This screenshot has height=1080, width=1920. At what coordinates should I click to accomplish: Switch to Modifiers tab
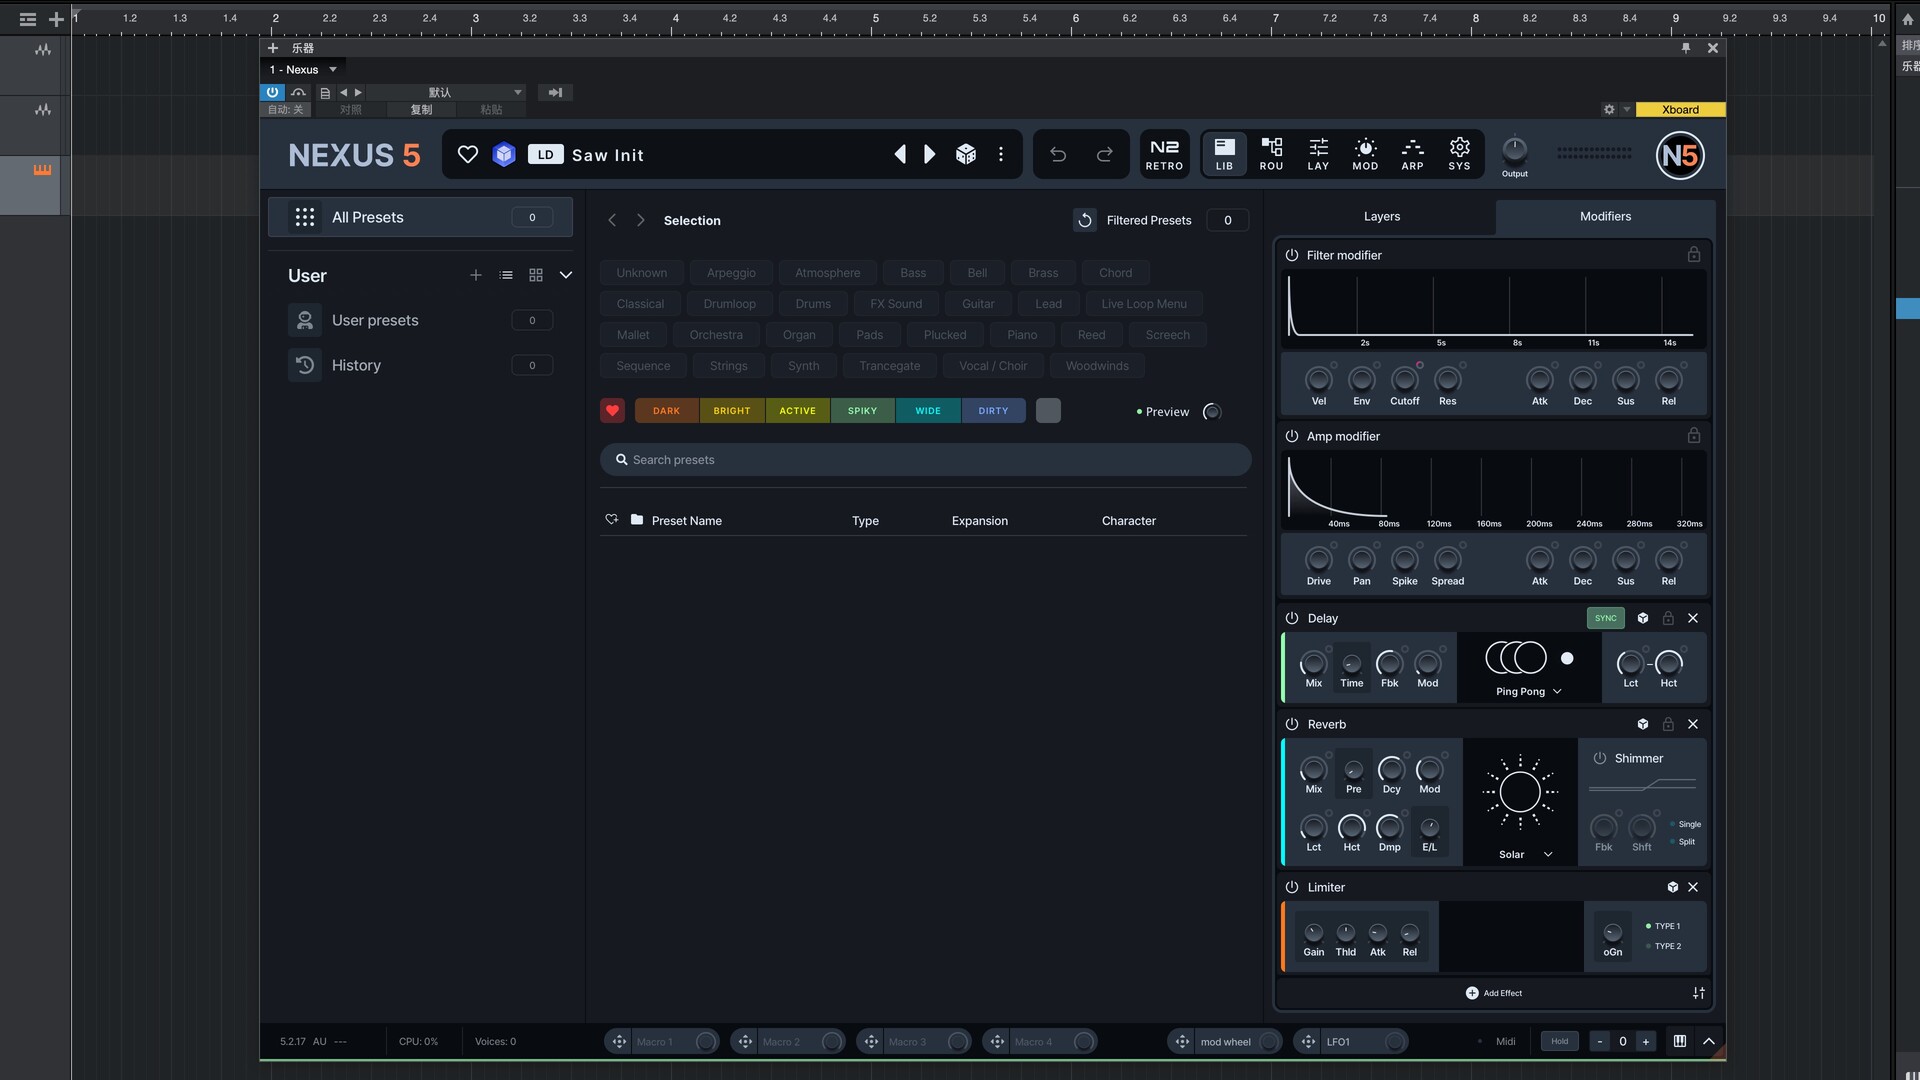(x=1605, y=216)
